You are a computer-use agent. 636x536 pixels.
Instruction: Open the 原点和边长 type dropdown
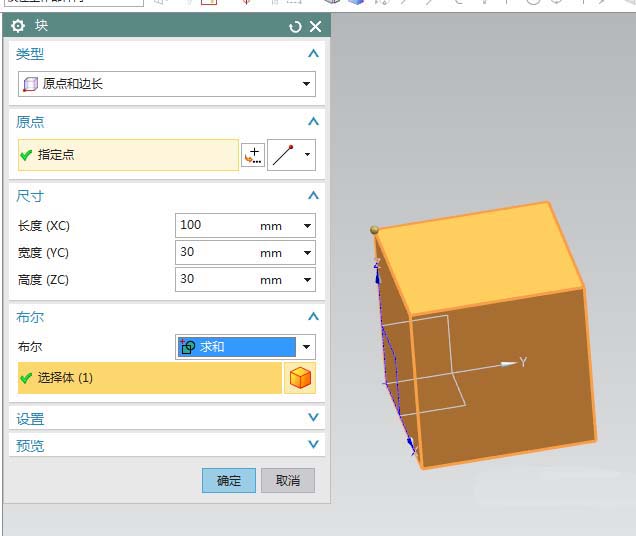pyautogui.click(x=307, y=85)
